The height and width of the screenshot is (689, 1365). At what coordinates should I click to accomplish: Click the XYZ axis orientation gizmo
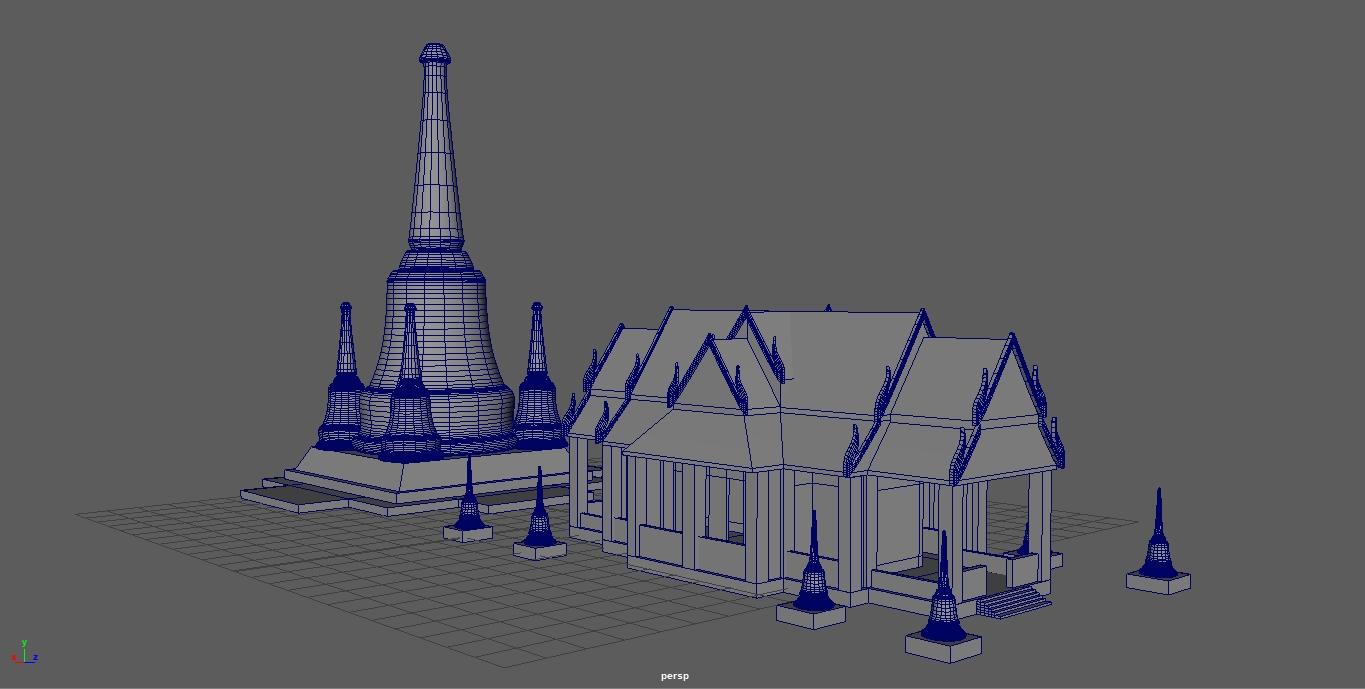click(x=24, y=653)
